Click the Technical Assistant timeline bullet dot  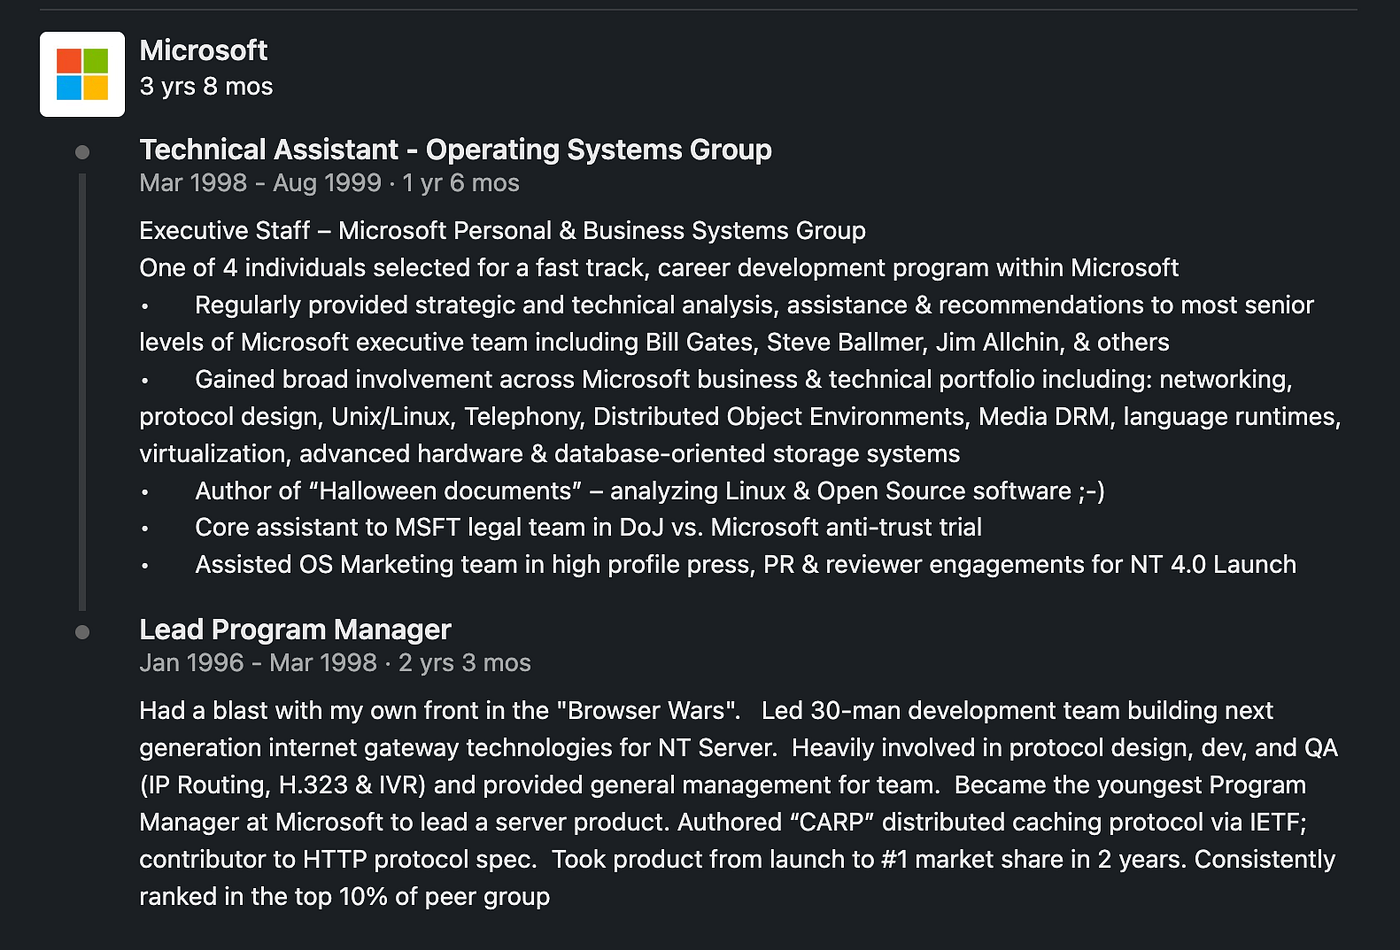pos(82,152)
